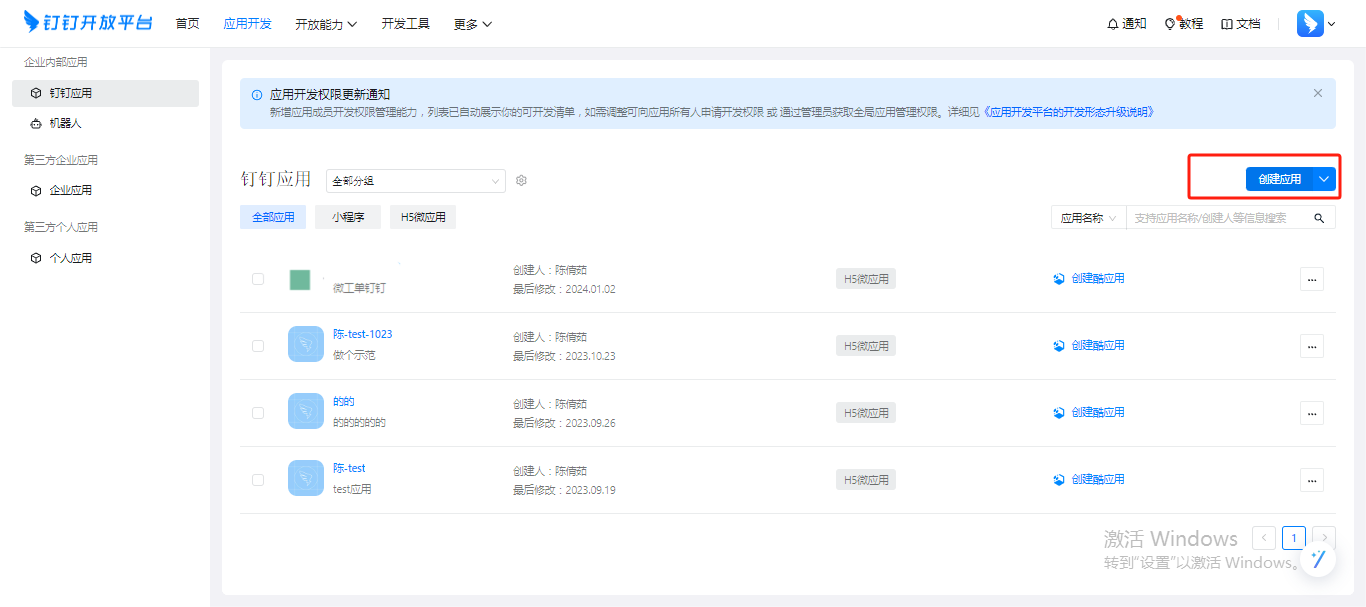
Task: Click the floating assistant icon bottom right
Action: (x=1318, y=559)
